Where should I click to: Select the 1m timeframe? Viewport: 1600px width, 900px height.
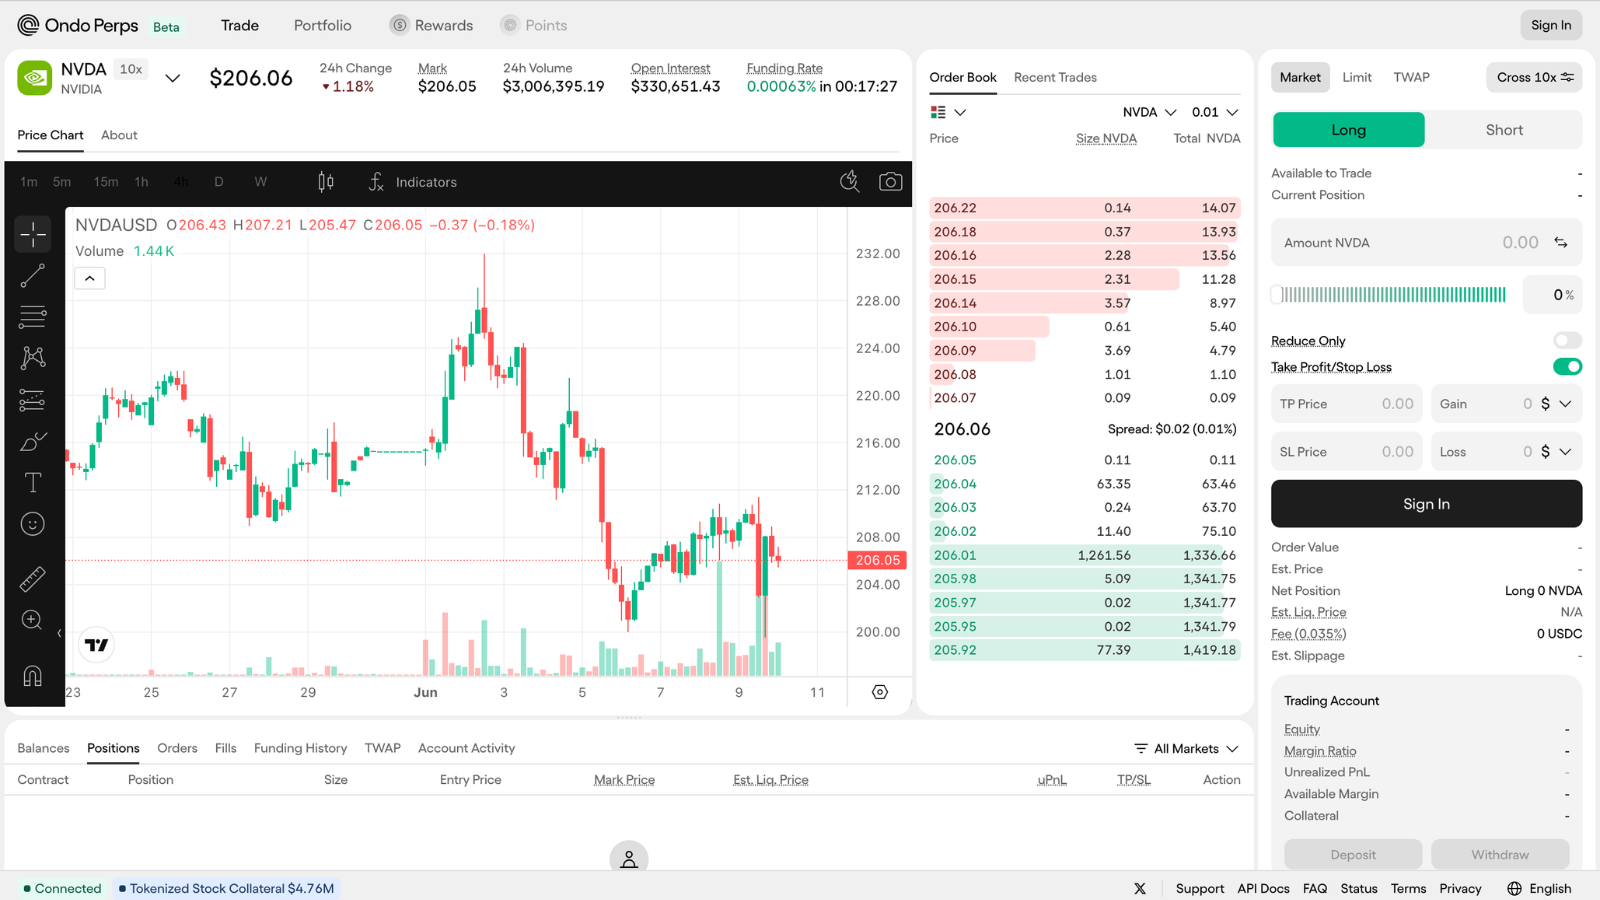click(29, 182)
